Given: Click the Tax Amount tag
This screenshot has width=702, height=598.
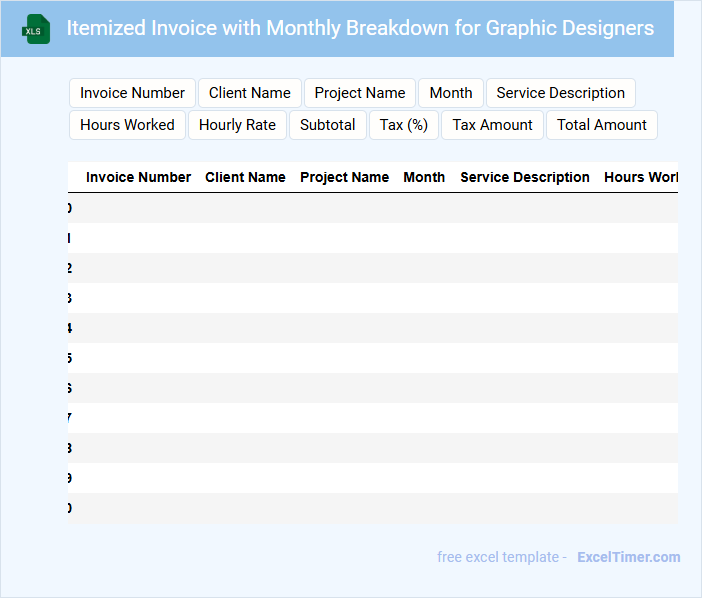Looking at the screenshot, I should (x=492, y=125).
